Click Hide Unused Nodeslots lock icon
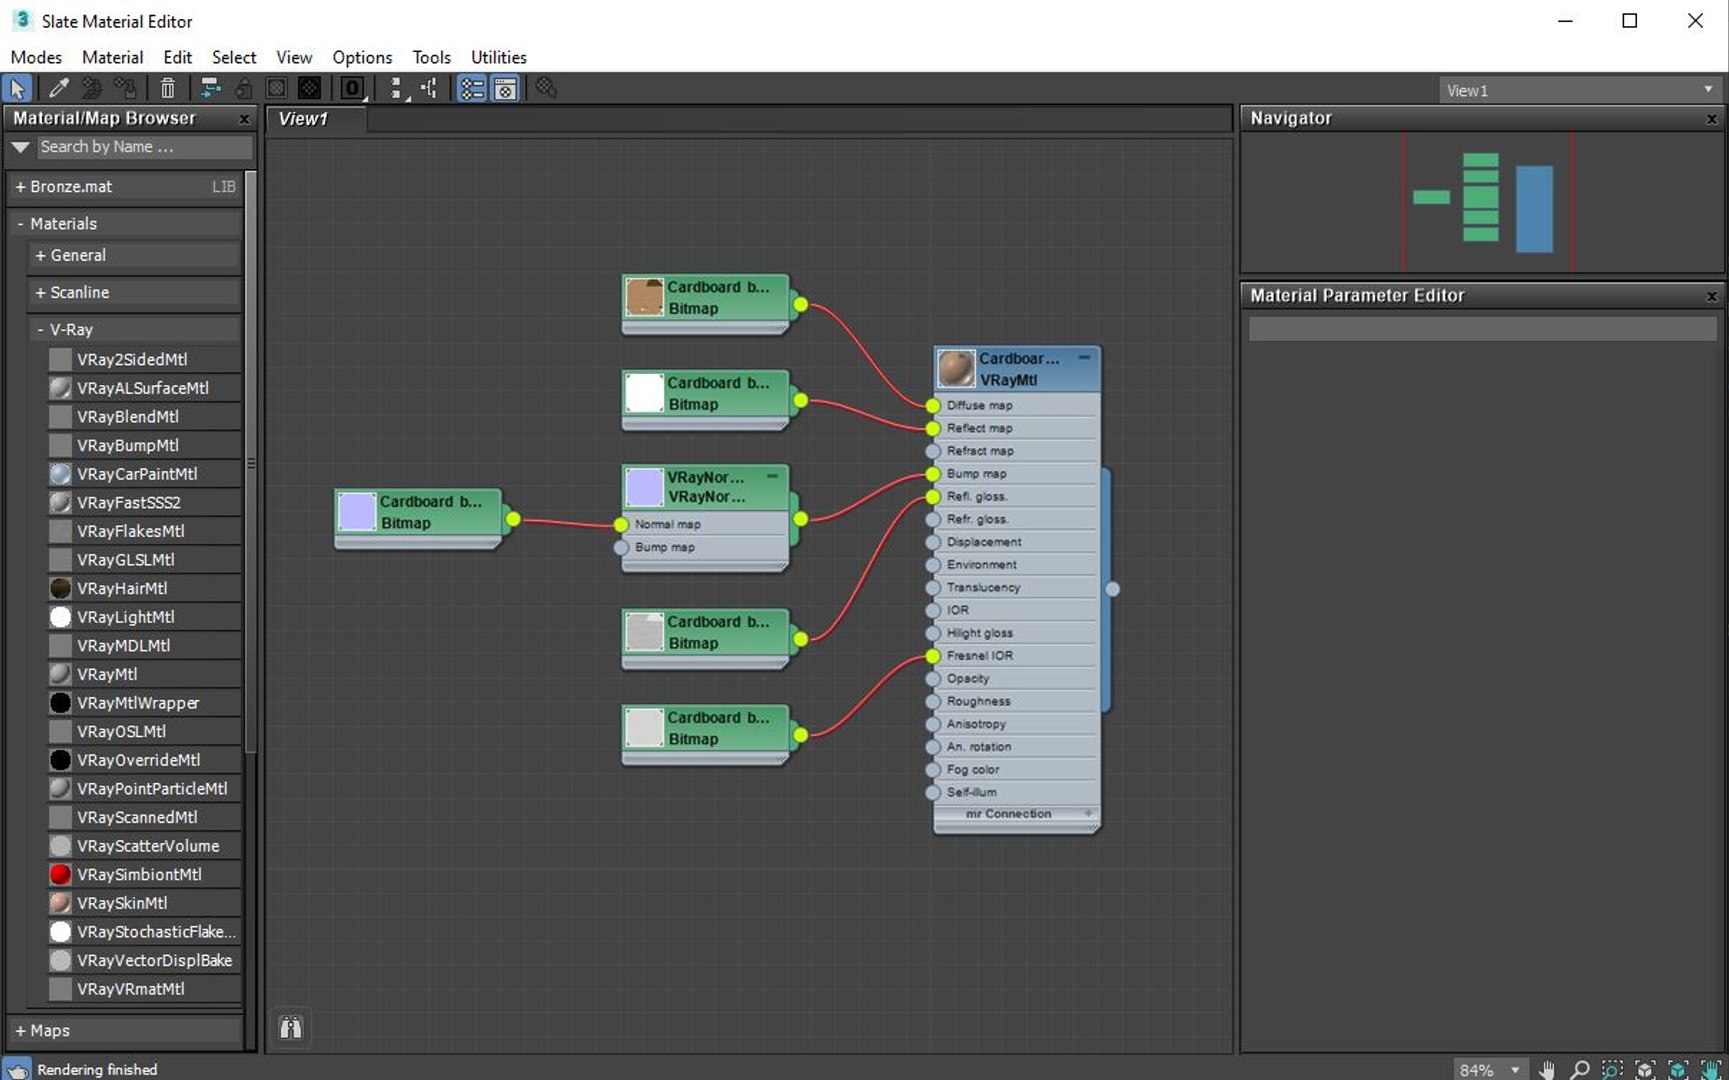 coord(243,89)
